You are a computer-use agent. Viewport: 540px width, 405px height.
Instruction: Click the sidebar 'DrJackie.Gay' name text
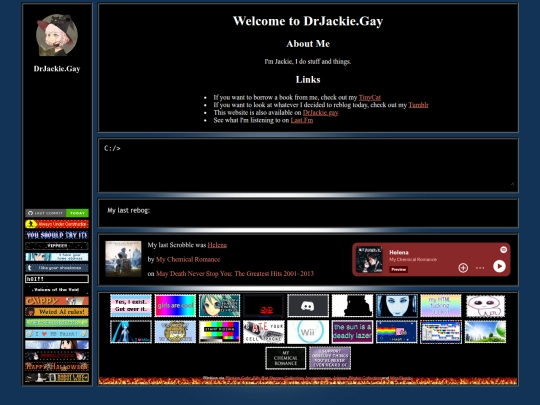click(57, 69)
